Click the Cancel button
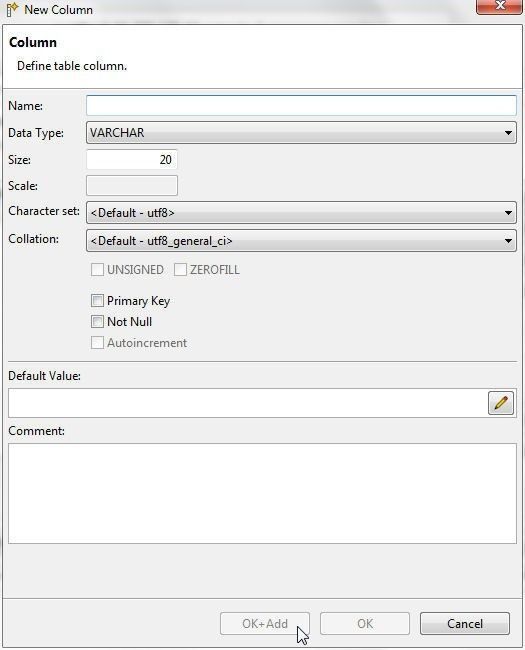525x650 pixels. (465, 623)
